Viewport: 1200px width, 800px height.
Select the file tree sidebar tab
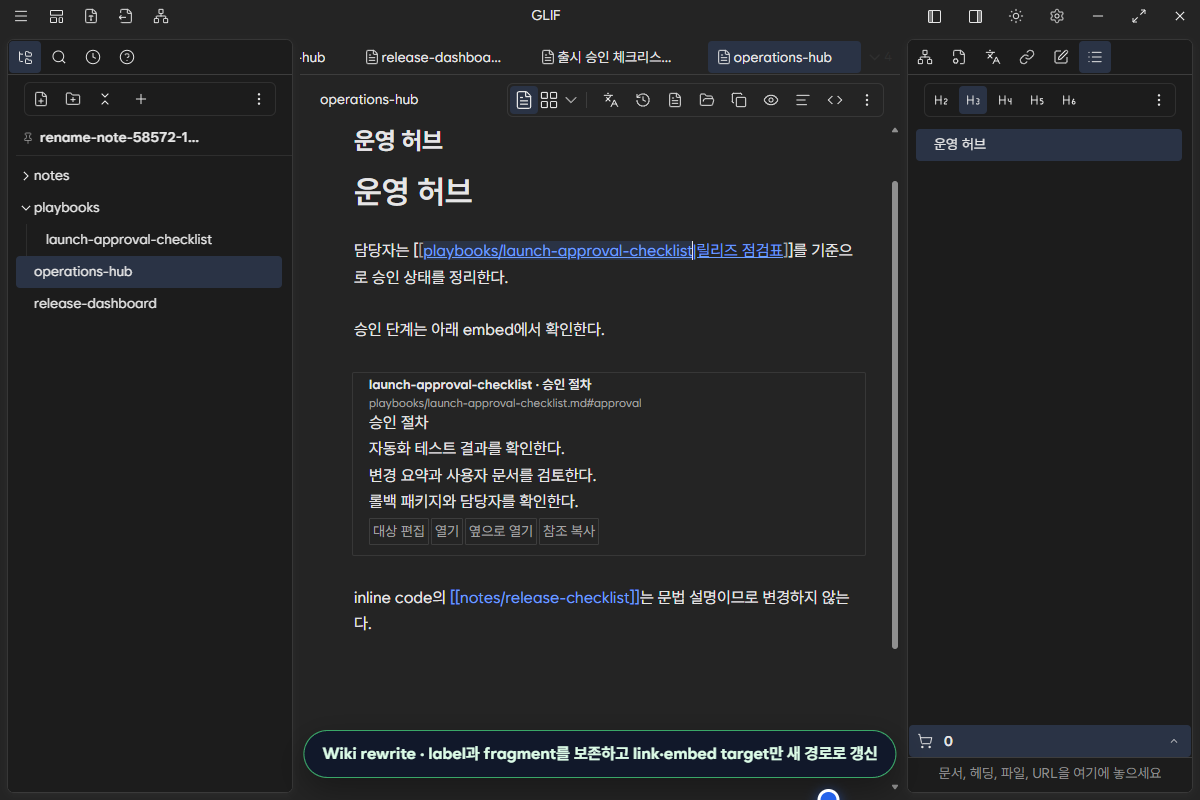pos(26,57)
